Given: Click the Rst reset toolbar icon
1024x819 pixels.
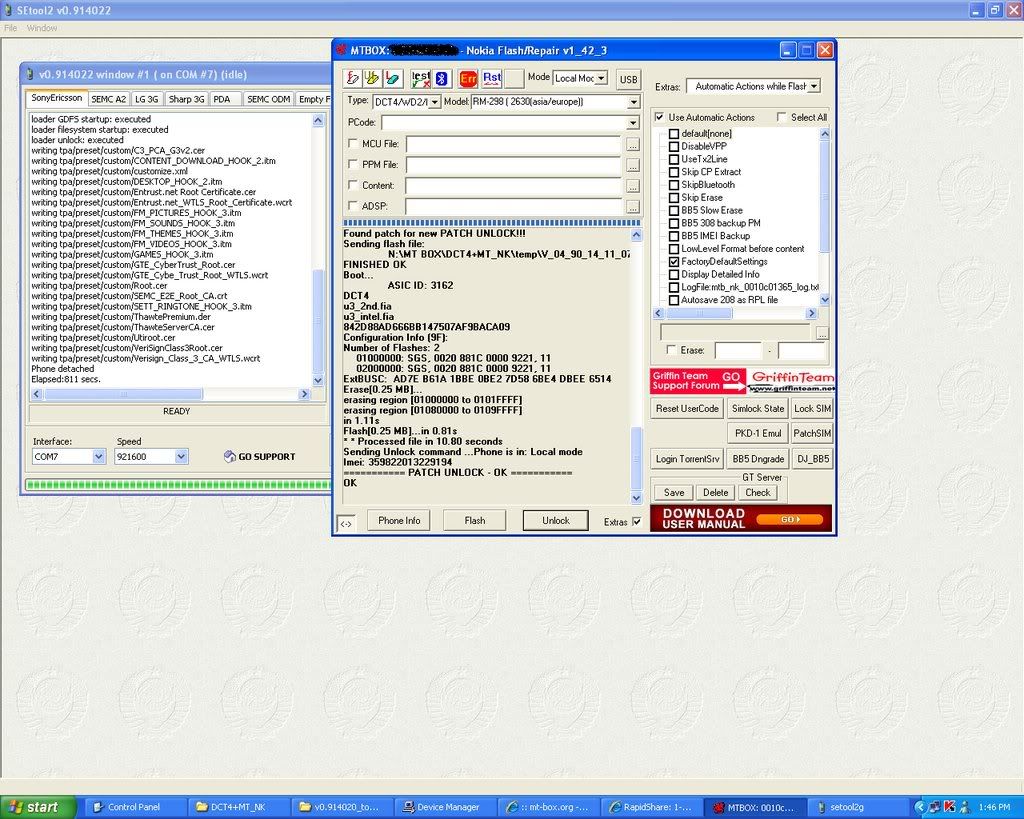Looking at the screenshot, I should pyautogui.click(x=492, y=78).
